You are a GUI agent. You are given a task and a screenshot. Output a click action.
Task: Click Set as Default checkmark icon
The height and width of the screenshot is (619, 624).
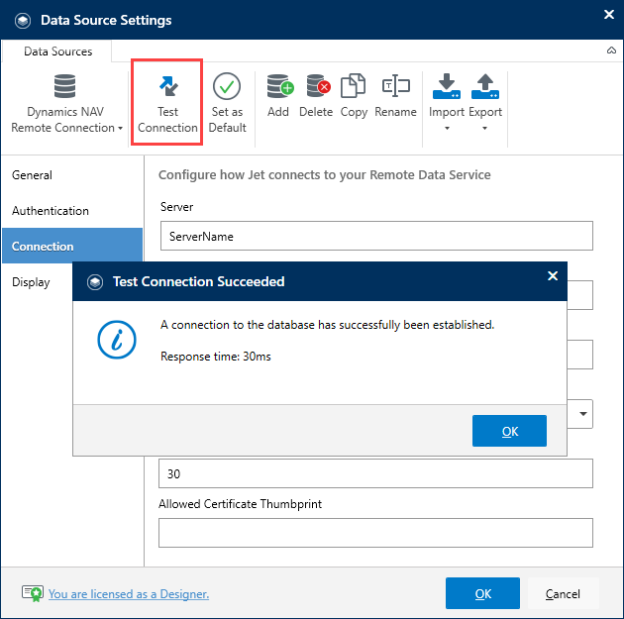coord(226,86)
